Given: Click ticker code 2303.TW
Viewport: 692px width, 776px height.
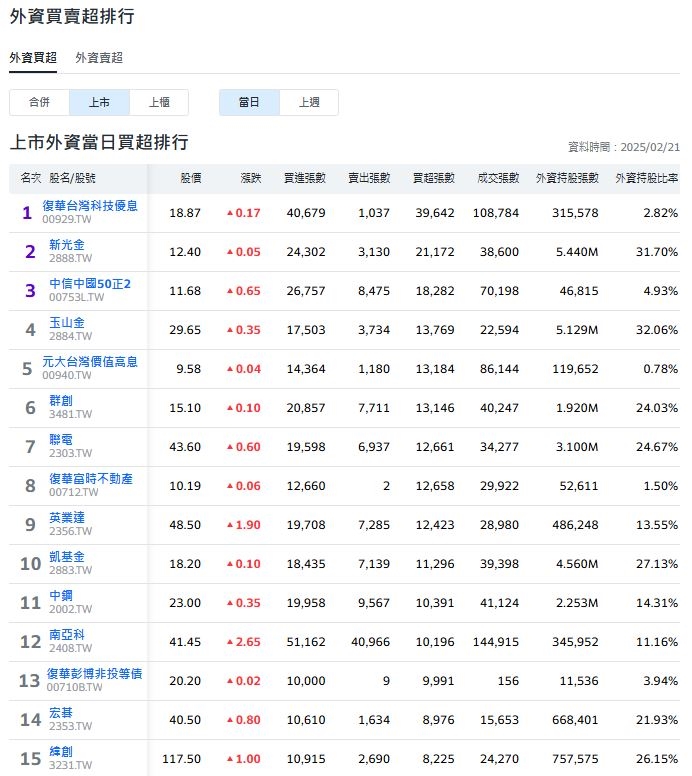Looking at the screenshot, I should [x=70, y=453].
